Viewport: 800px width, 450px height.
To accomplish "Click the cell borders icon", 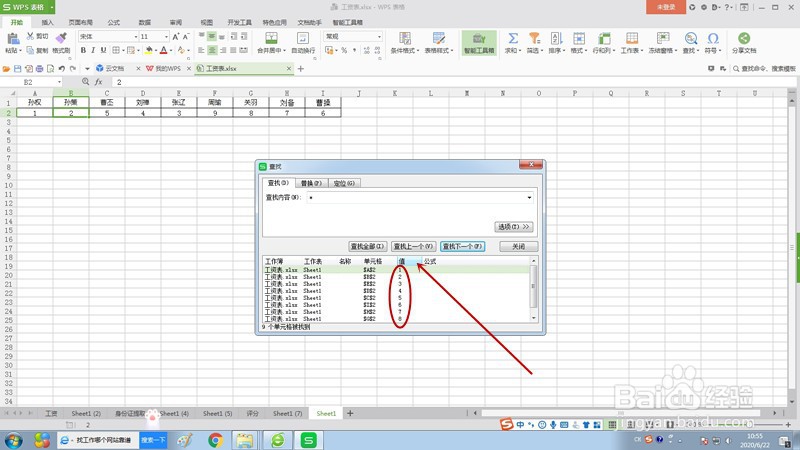I will point(116,50).
